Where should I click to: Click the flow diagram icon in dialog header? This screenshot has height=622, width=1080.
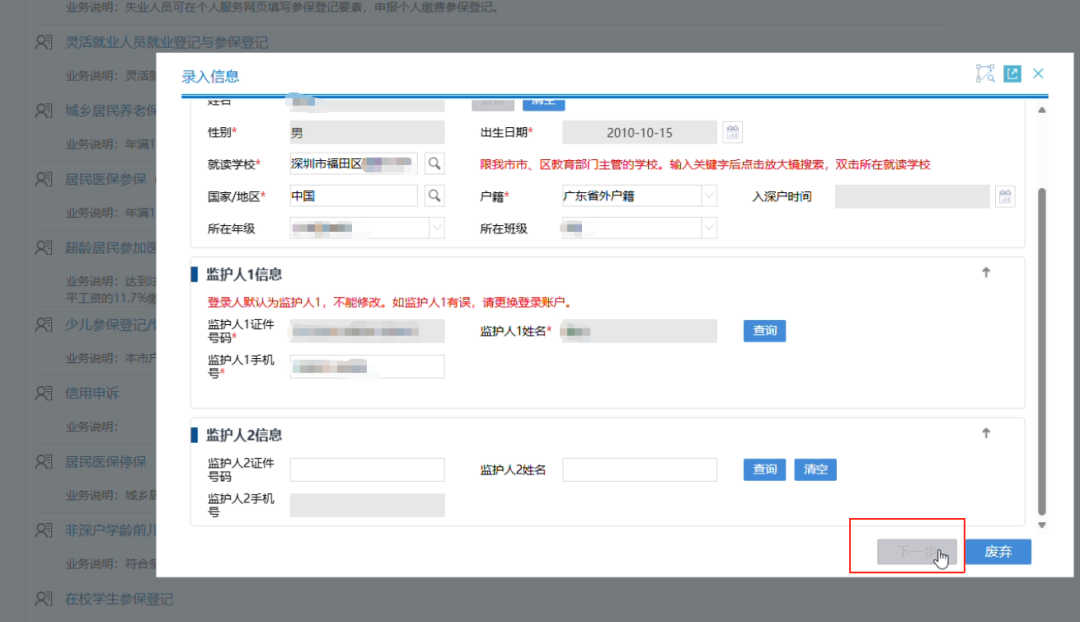click(985, 74)
